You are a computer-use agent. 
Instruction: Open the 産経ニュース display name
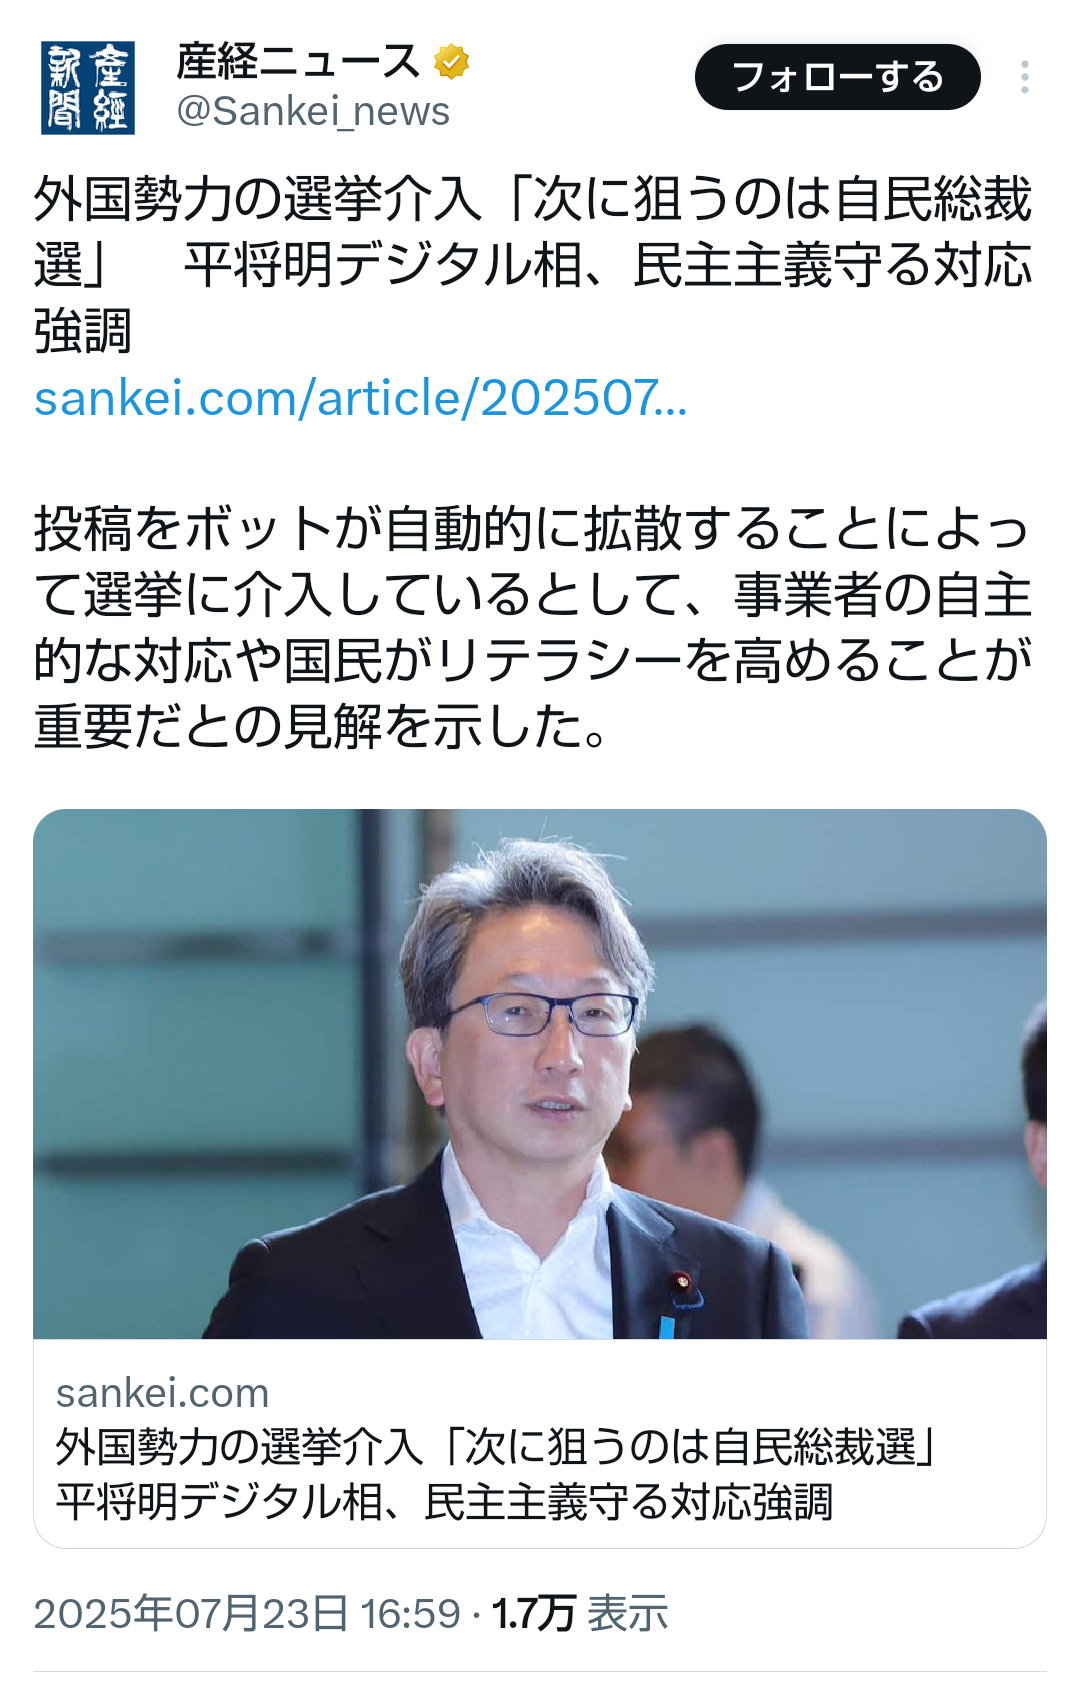(298, 62)
